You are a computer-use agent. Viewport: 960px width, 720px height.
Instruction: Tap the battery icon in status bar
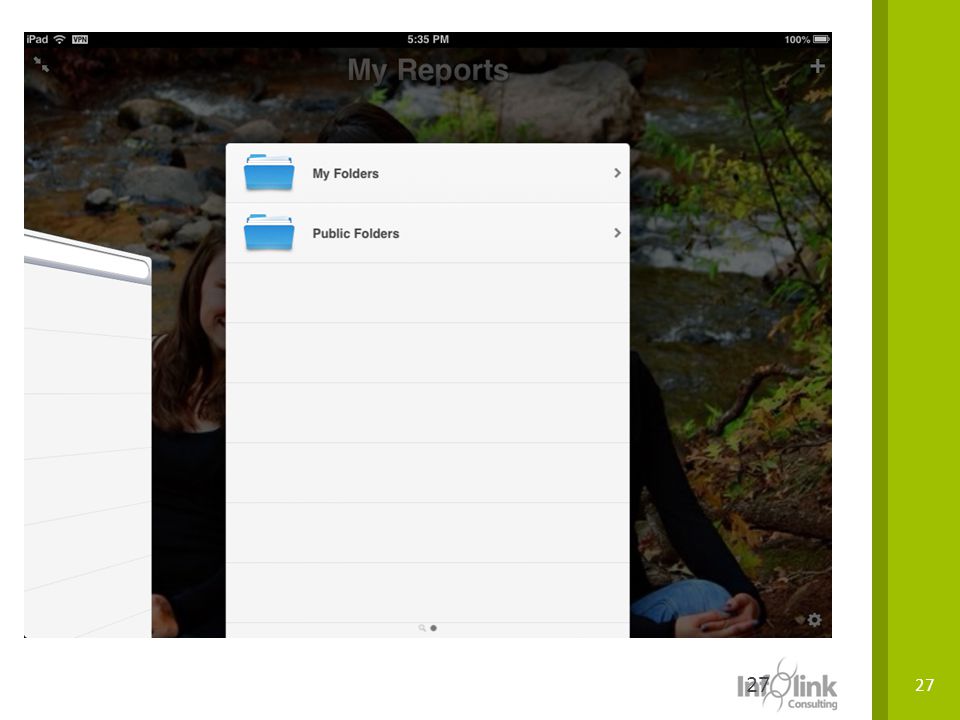point(821,39)
